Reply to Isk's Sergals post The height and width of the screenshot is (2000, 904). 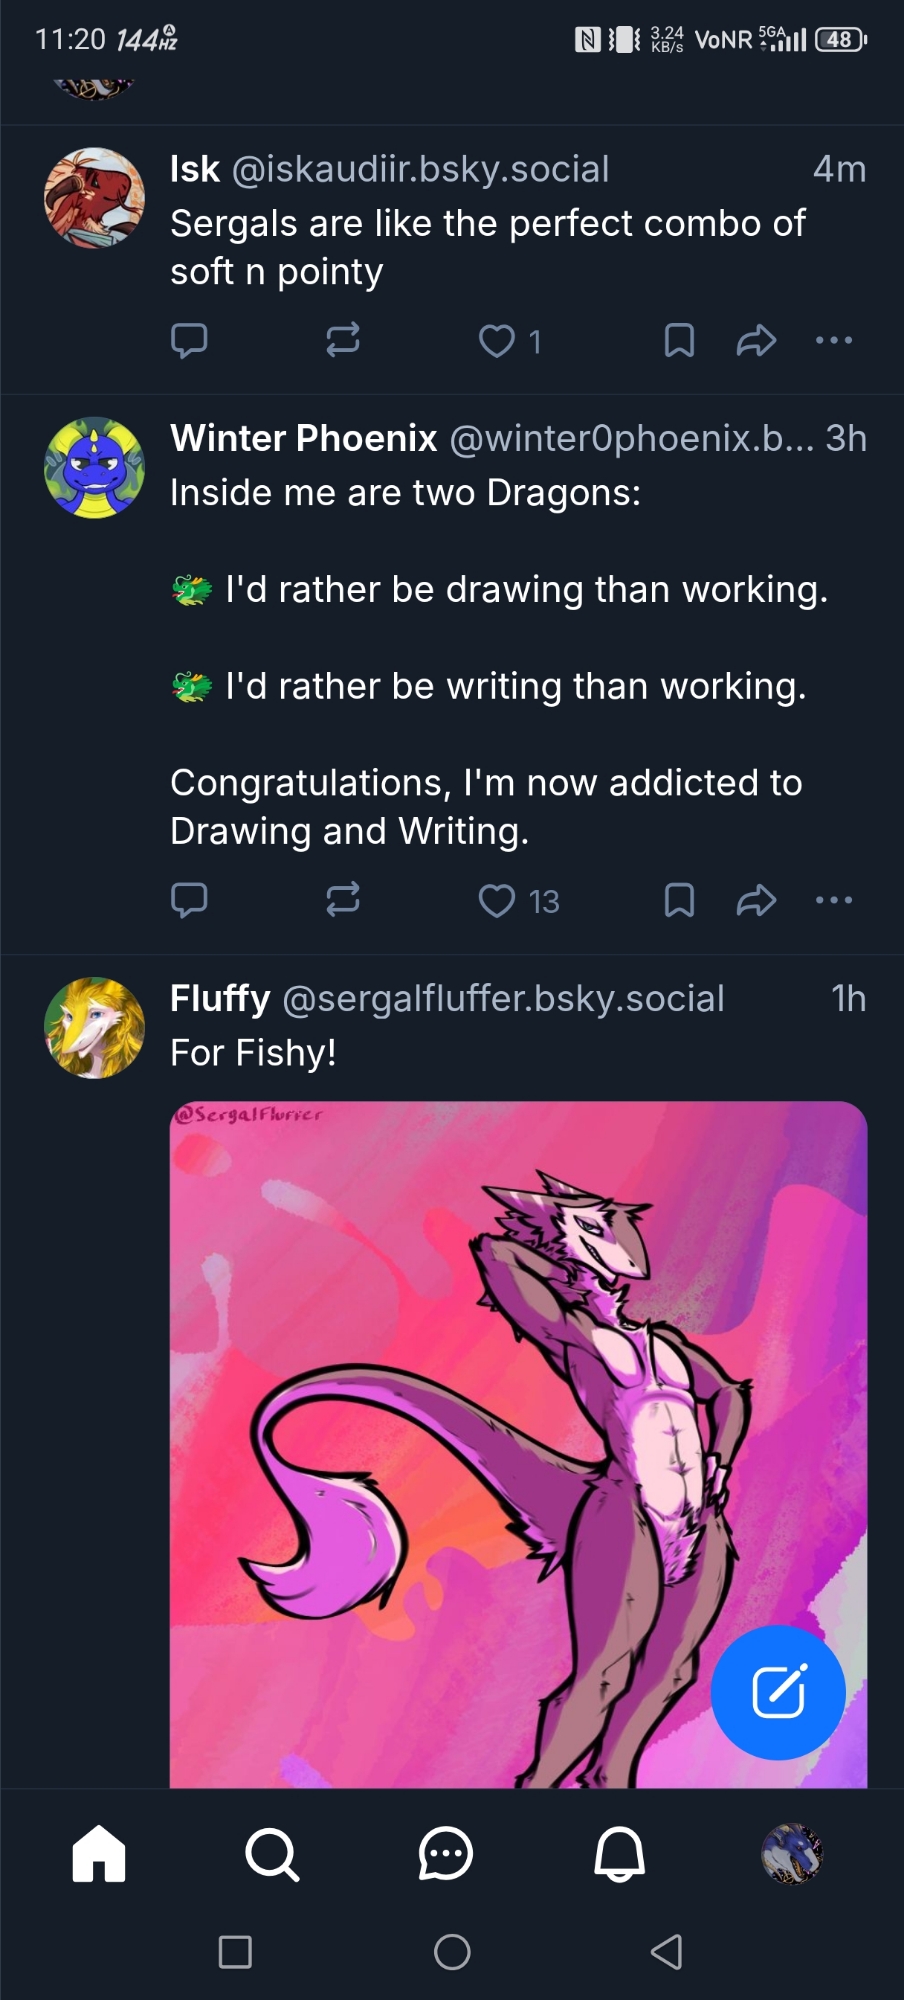point(189,341)
